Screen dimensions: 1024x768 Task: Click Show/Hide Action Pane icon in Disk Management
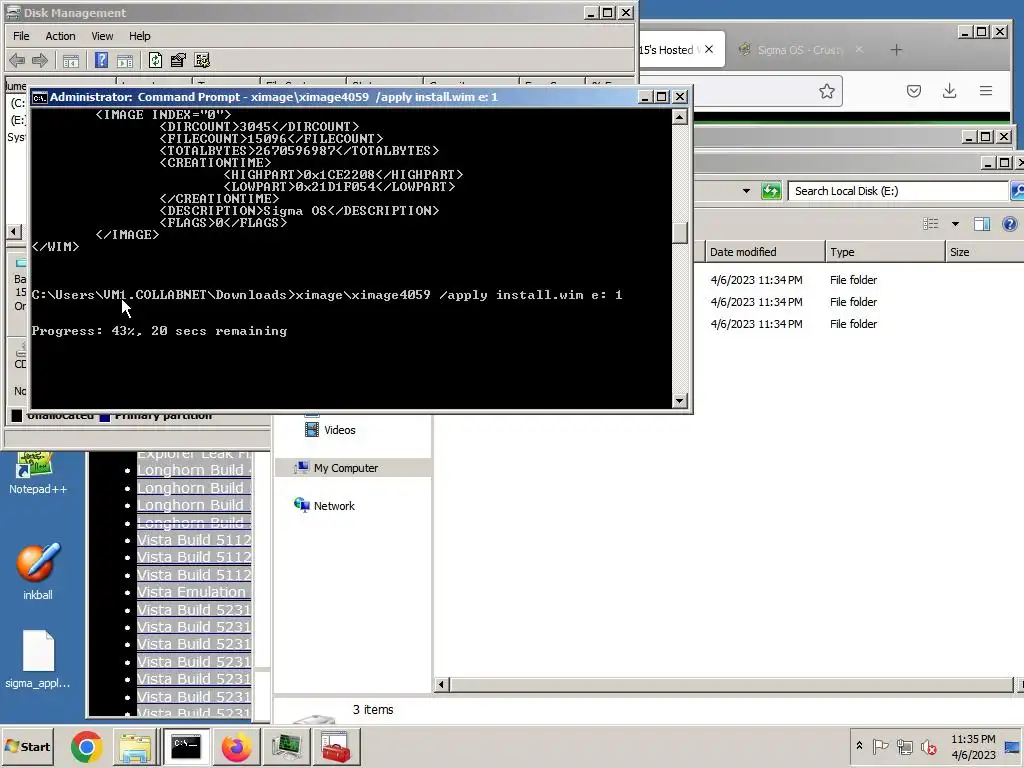point(125,61)
